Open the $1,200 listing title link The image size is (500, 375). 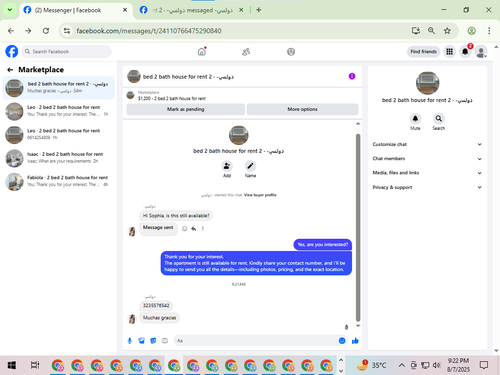pos(172,98)
